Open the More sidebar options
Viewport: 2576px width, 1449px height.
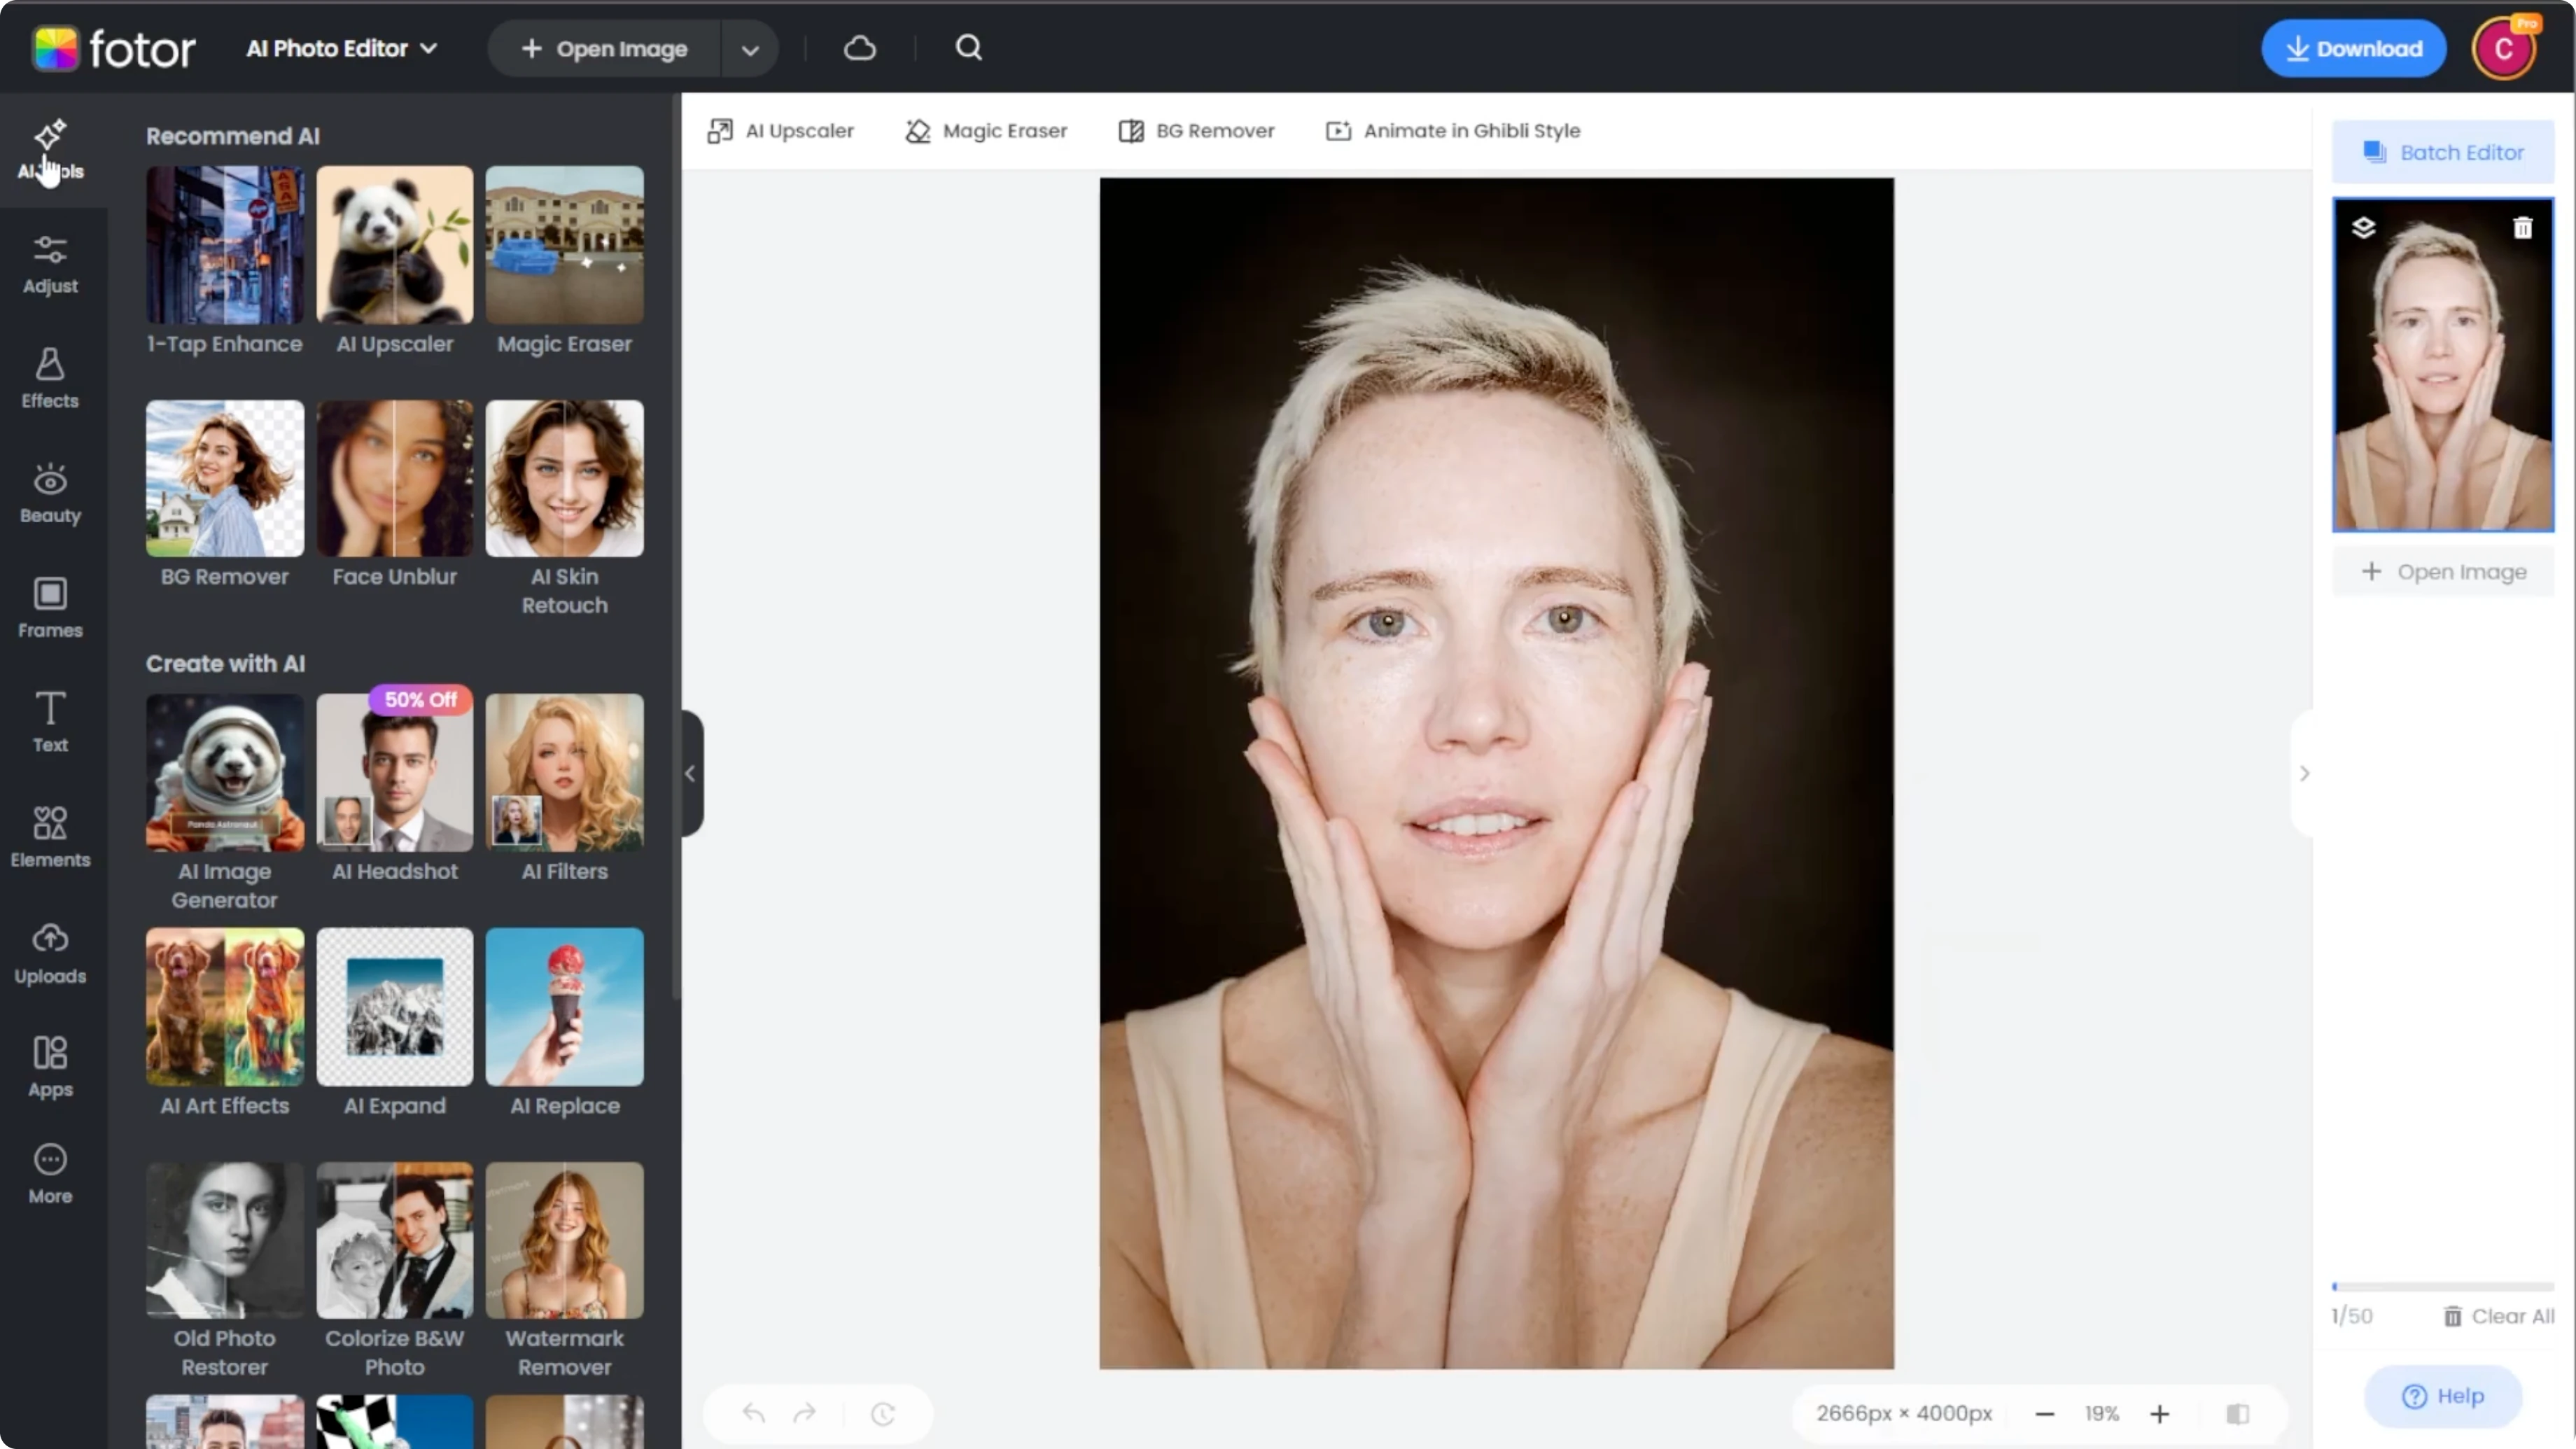click(x=50, y=1175)
